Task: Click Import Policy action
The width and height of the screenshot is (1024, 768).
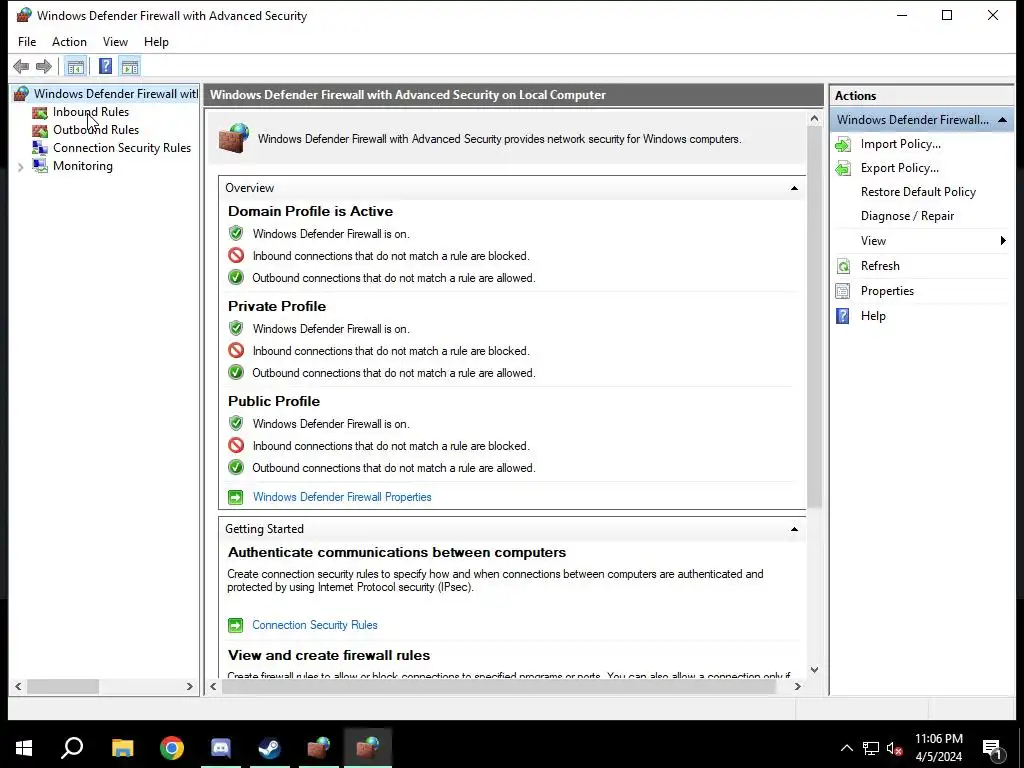Action: pos(901,144)
